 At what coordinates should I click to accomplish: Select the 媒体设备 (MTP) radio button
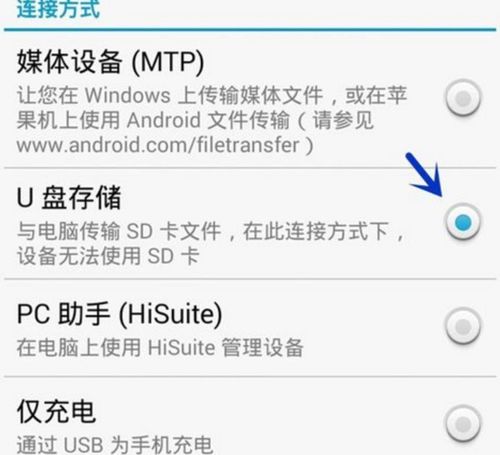[x=463, y=98]
